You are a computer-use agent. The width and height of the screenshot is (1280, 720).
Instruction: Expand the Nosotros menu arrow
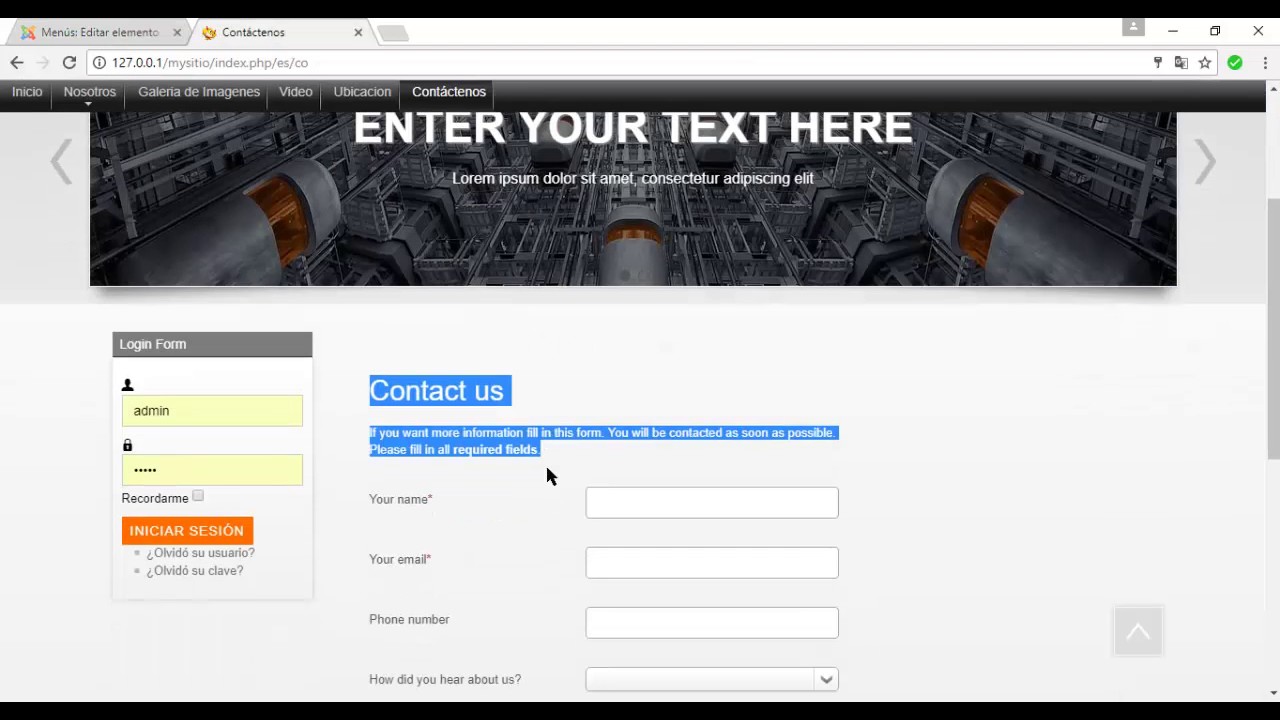click(x=88, y=104)
